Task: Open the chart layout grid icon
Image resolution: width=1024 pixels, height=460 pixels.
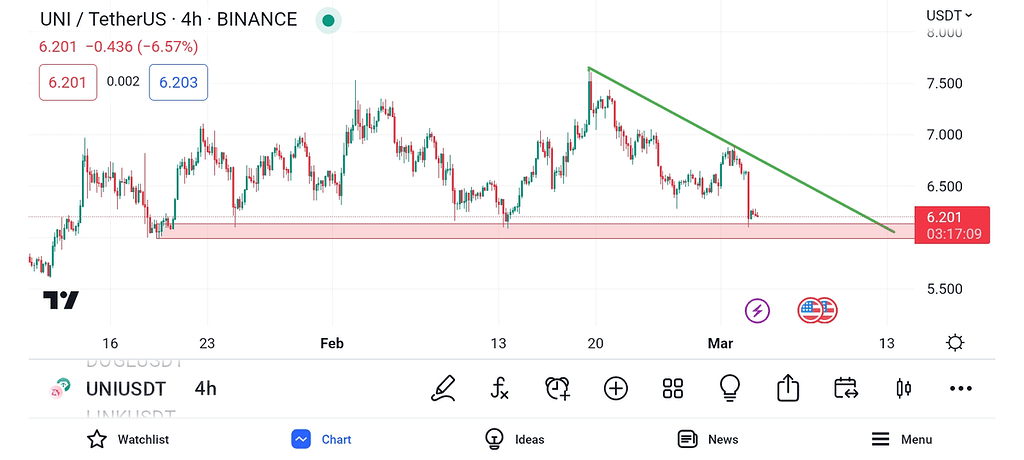Action: (672, 388)
